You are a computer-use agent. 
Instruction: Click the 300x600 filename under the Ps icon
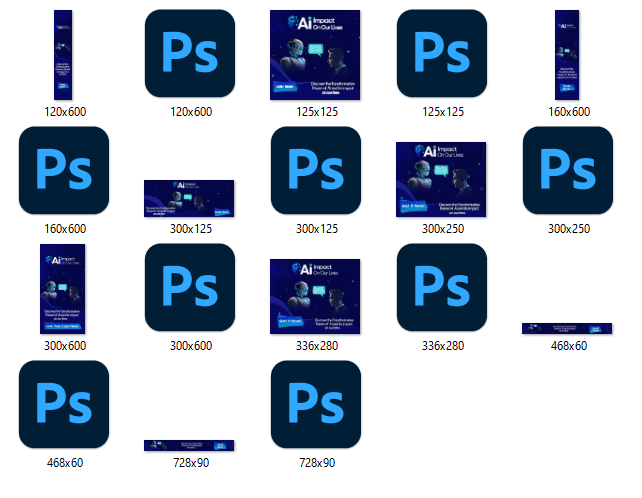[x=191, y=346]
